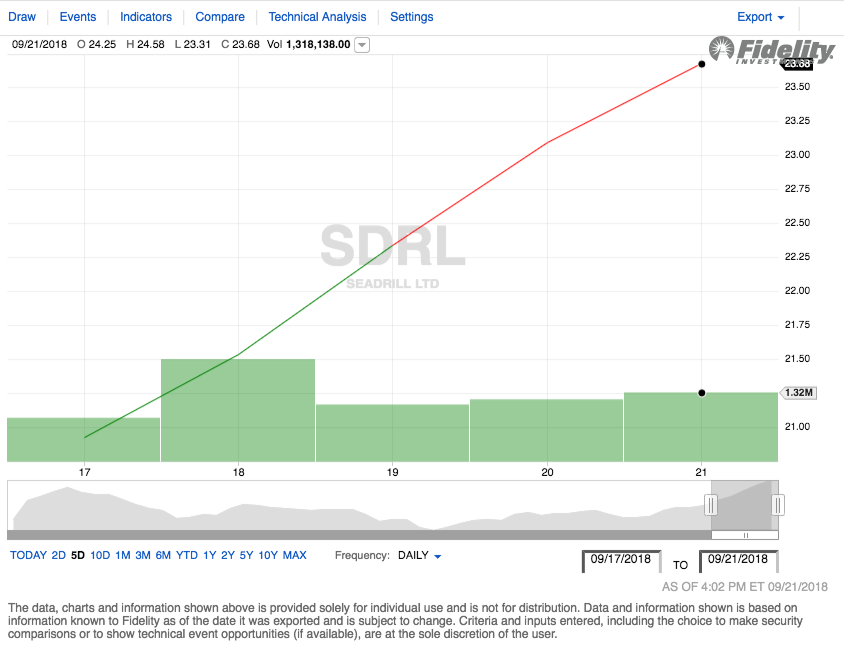Click the end date field 09/21/2018
844x649 pixels.
[738, 560]
